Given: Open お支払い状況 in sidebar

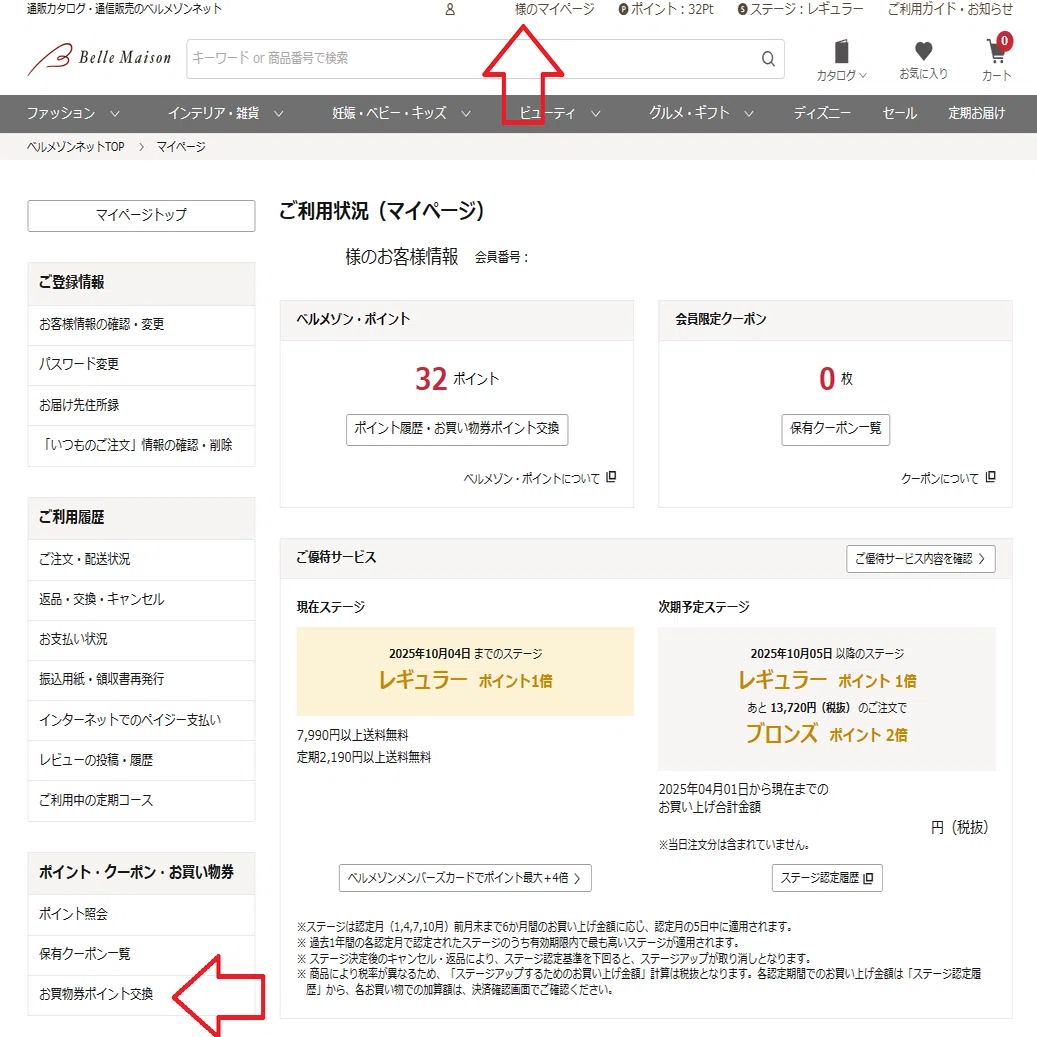Looking at the screenshot, I should pos(141,640).
